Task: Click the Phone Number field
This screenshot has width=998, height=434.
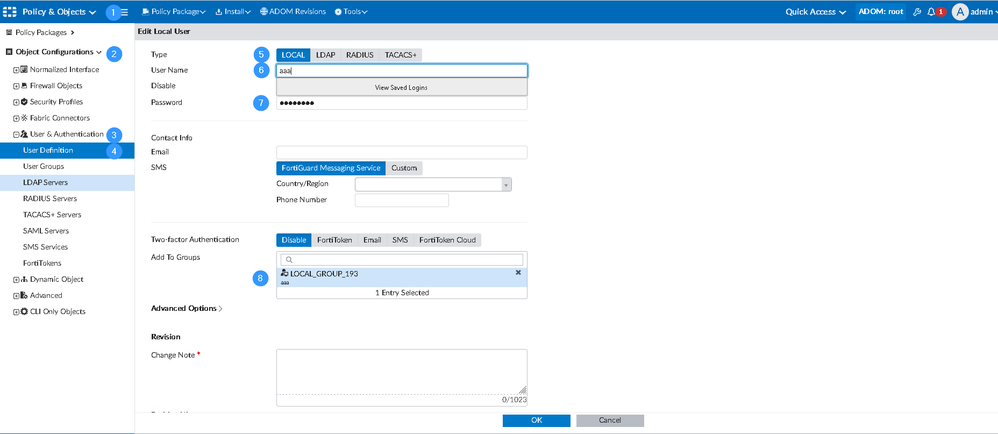Action: (402, 200)
